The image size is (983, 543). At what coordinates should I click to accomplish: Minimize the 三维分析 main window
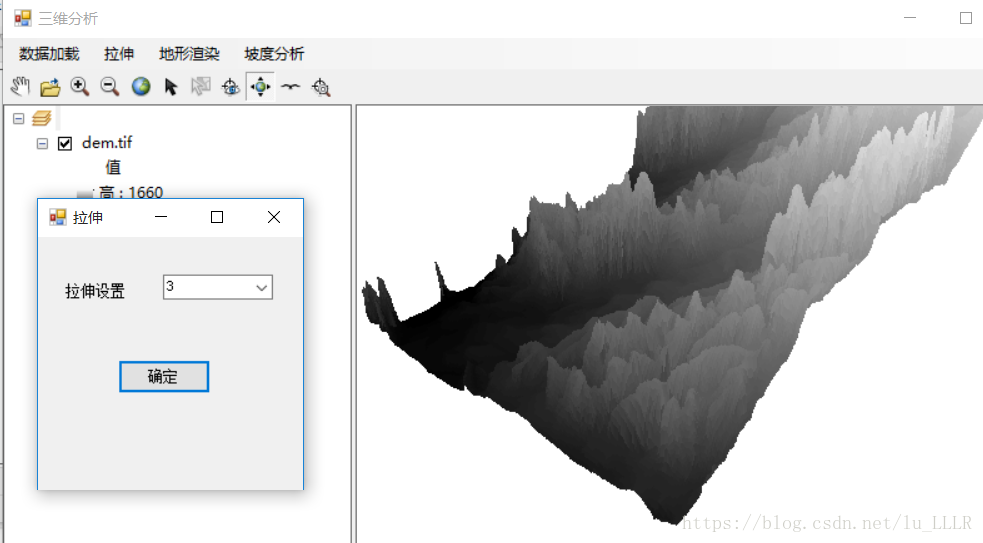point(910,18)
